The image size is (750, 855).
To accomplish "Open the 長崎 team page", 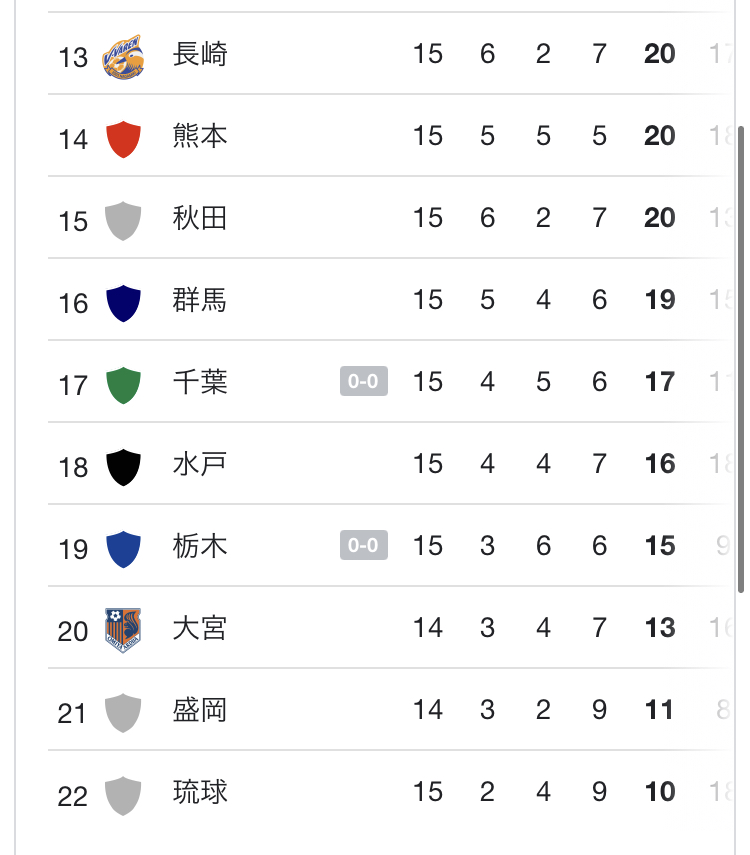I will point(200,54).
